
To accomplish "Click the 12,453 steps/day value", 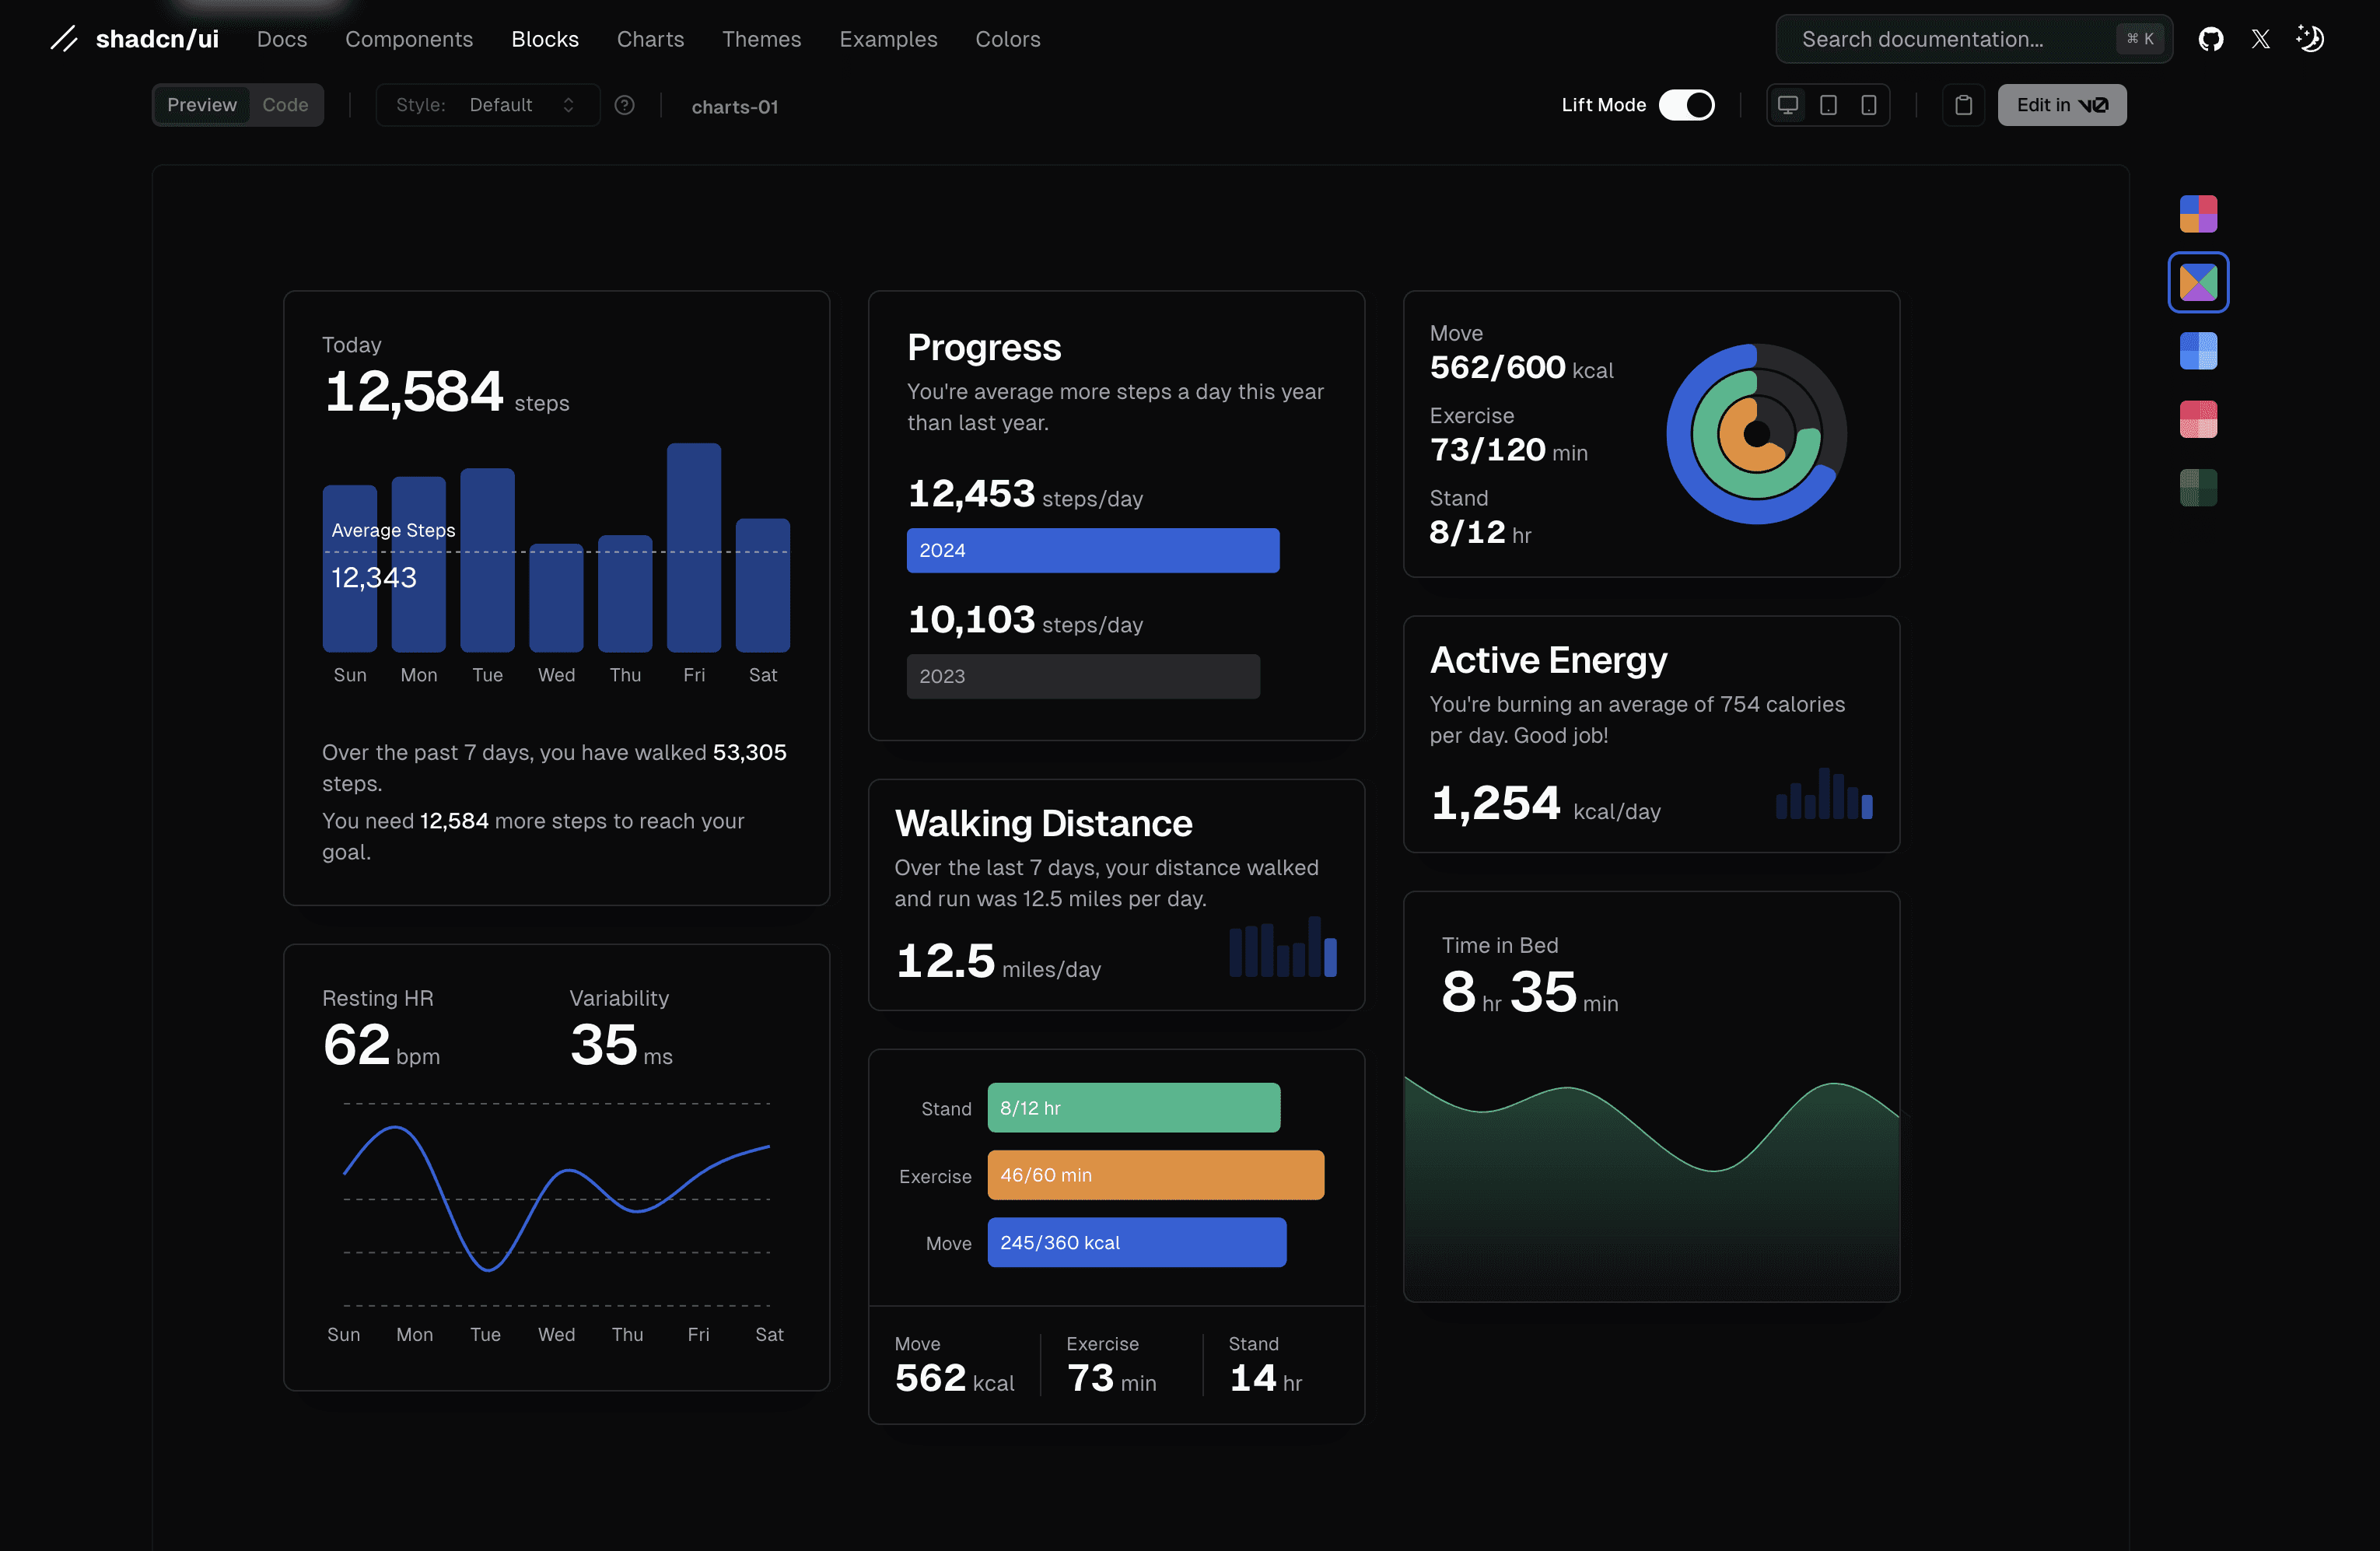I will click(x=1025, y=494).
